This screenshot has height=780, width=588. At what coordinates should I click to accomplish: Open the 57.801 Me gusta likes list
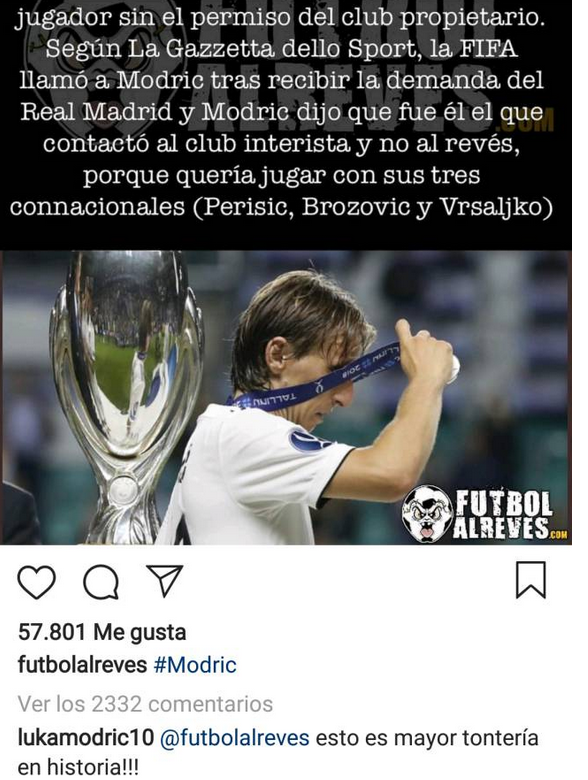point(102,632)
